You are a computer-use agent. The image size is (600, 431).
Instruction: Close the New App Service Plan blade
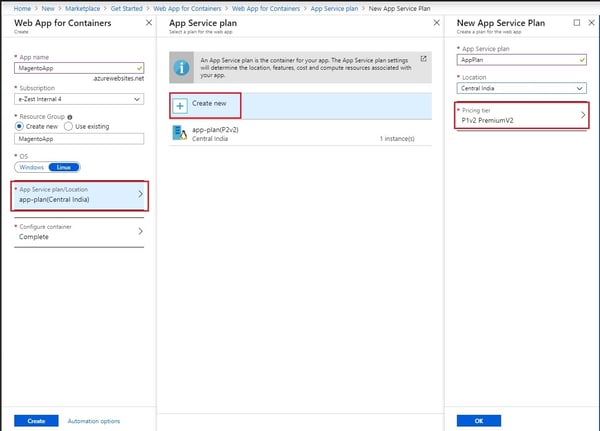[592, 23]
